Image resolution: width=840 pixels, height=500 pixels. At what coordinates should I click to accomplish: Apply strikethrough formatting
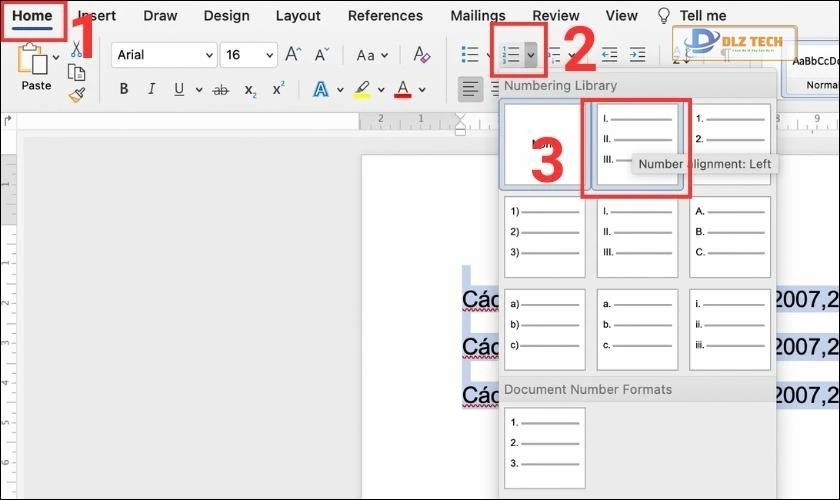point(221,89)
